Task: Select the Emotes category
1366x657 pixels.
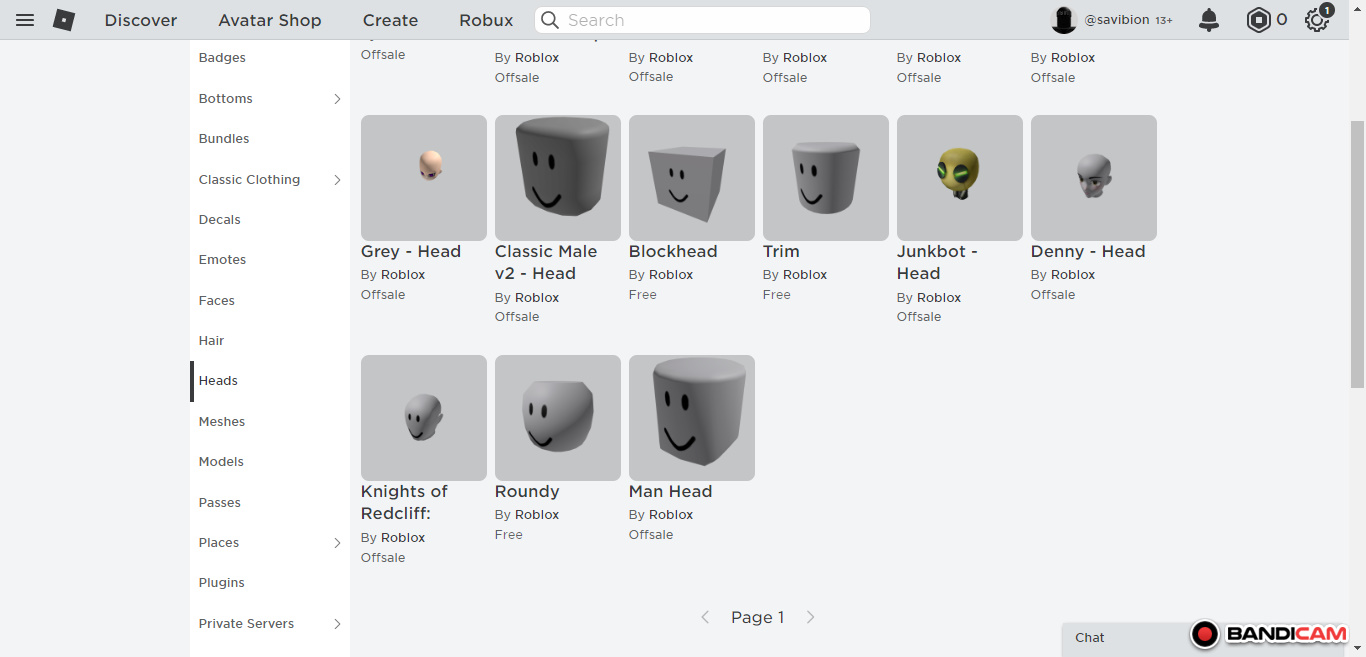Action: [222, 260]
